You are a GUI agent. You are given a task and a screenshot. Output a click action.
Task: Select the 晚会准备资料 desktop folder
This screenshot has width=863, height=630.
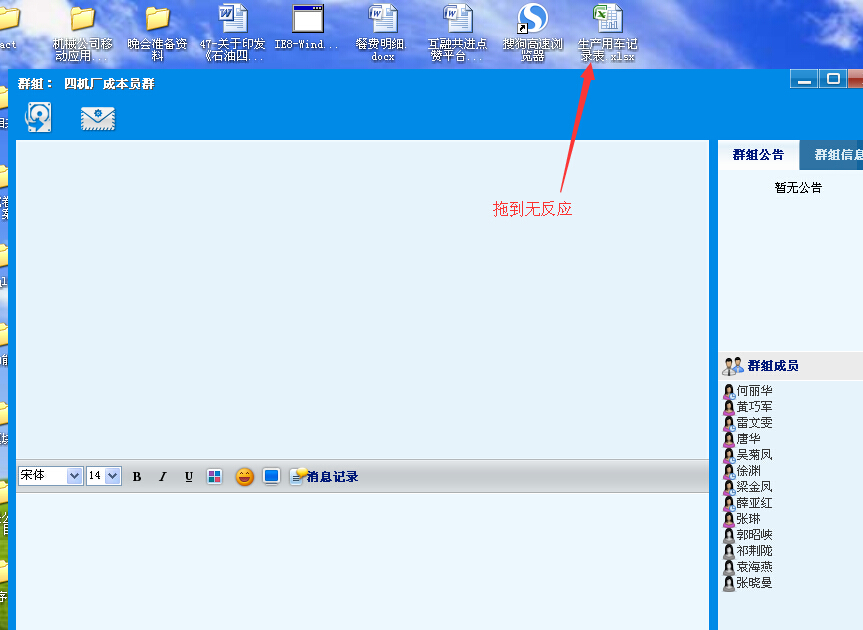click(157, 19)
